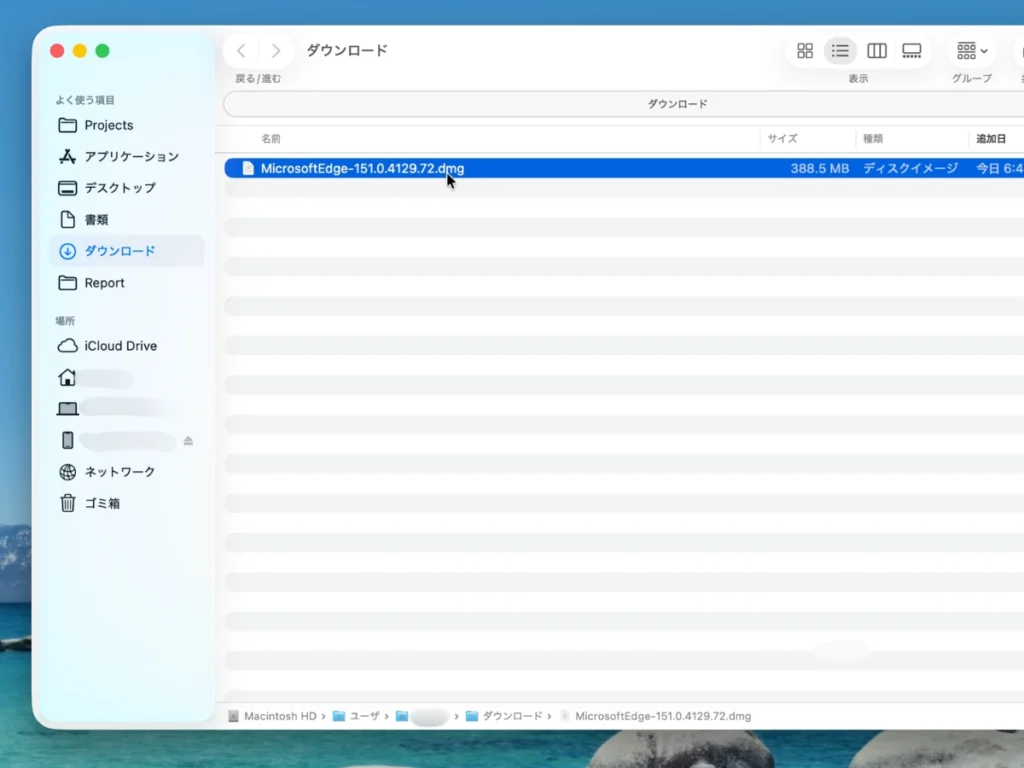The image size is (1024, 768).
Task: Click the dmg file document icon
Action: coord(248,168)
